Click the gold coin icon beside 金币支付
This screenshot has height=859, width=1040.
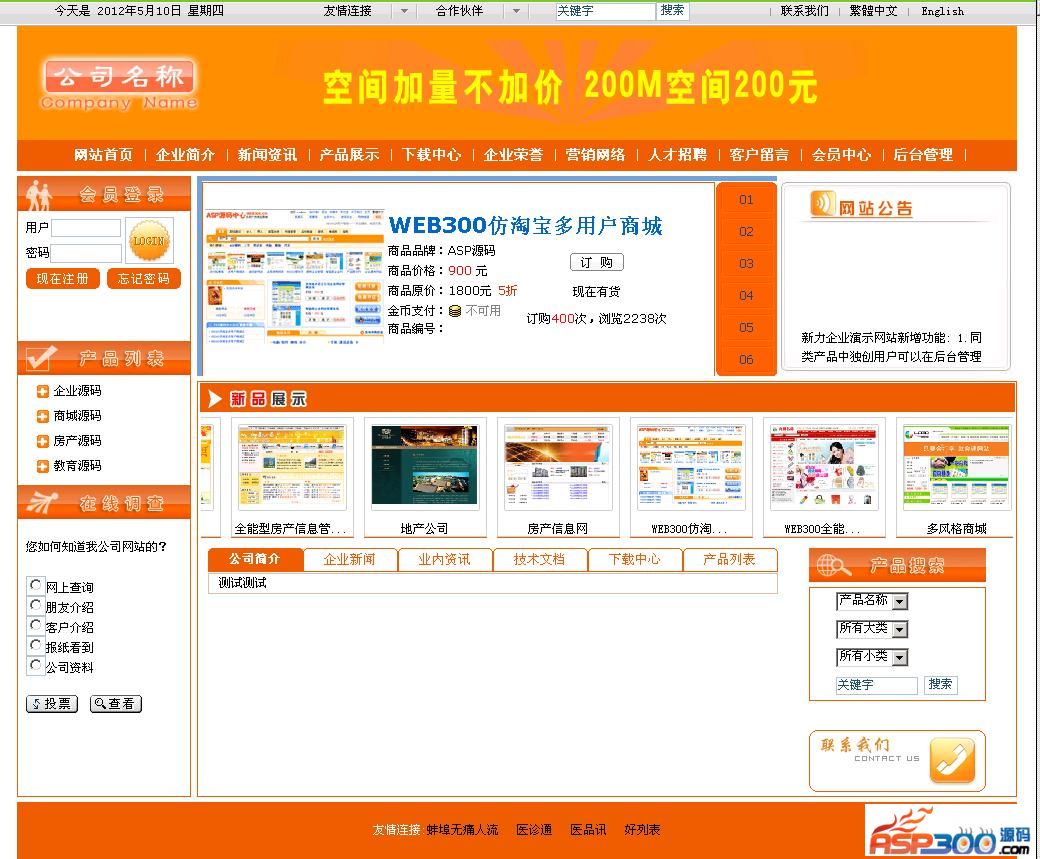[455, 310]
